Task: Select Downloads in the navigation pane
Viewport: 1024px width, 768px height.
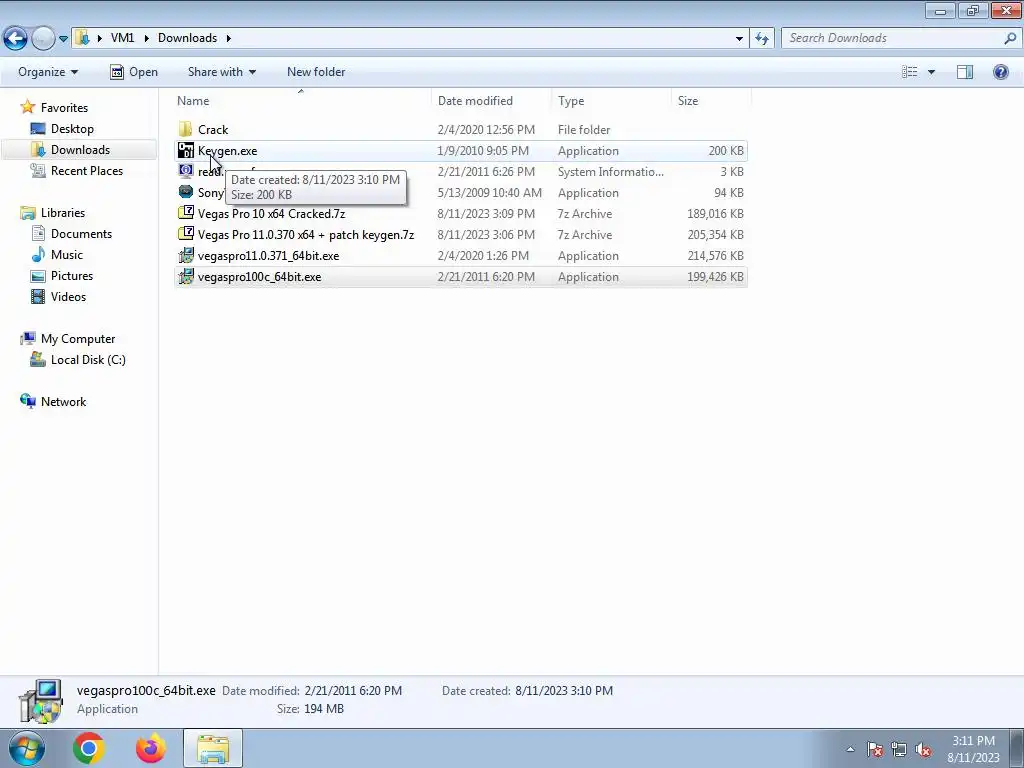Action: click(x=80, y=150)
